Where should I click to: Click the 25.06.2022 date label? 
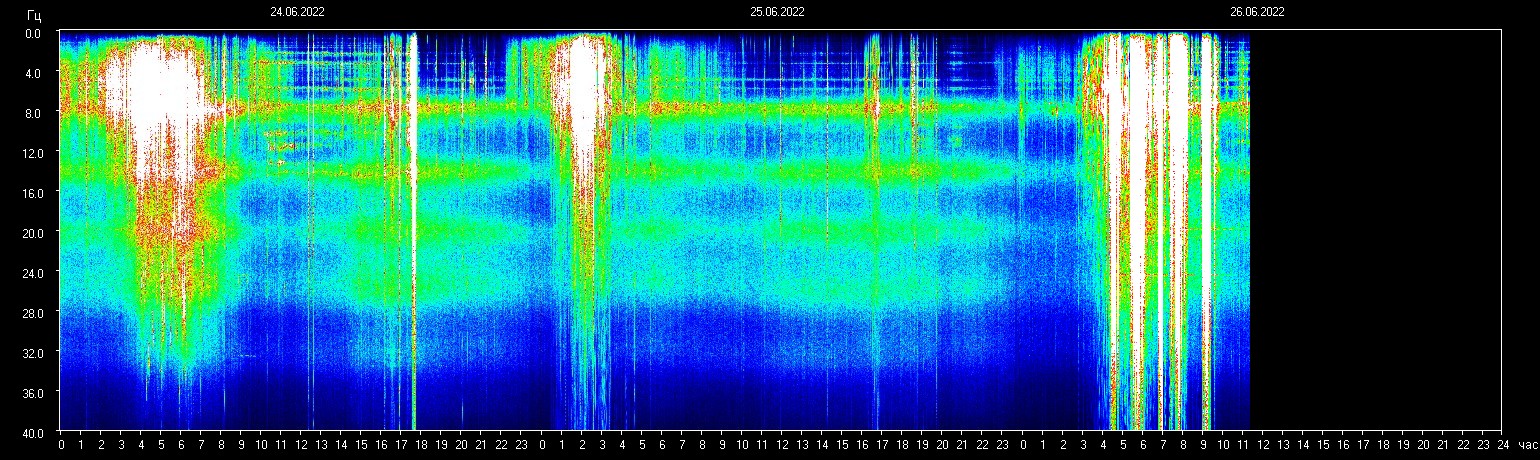(777, 13)
